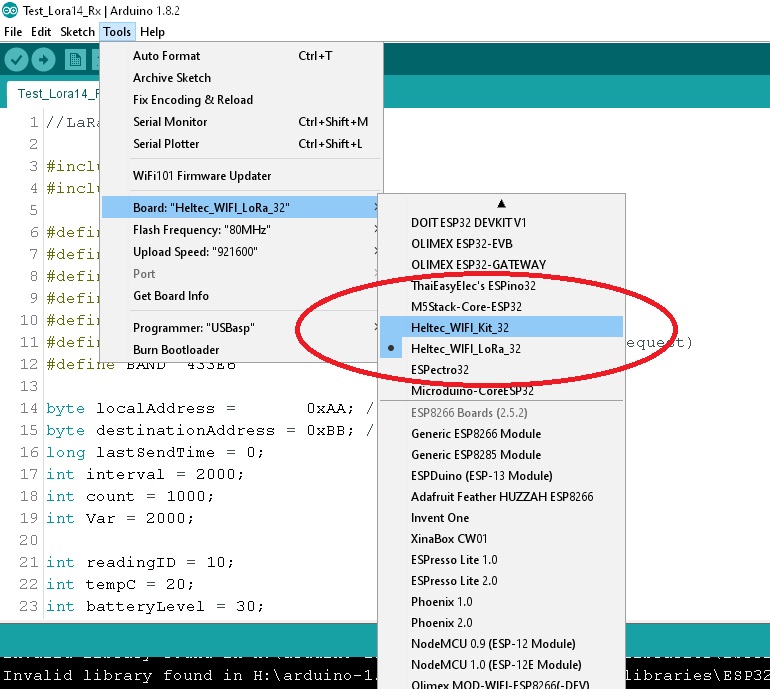
Task: Select Microduino-CoreESP32 board
Action: tap(501, 391)
